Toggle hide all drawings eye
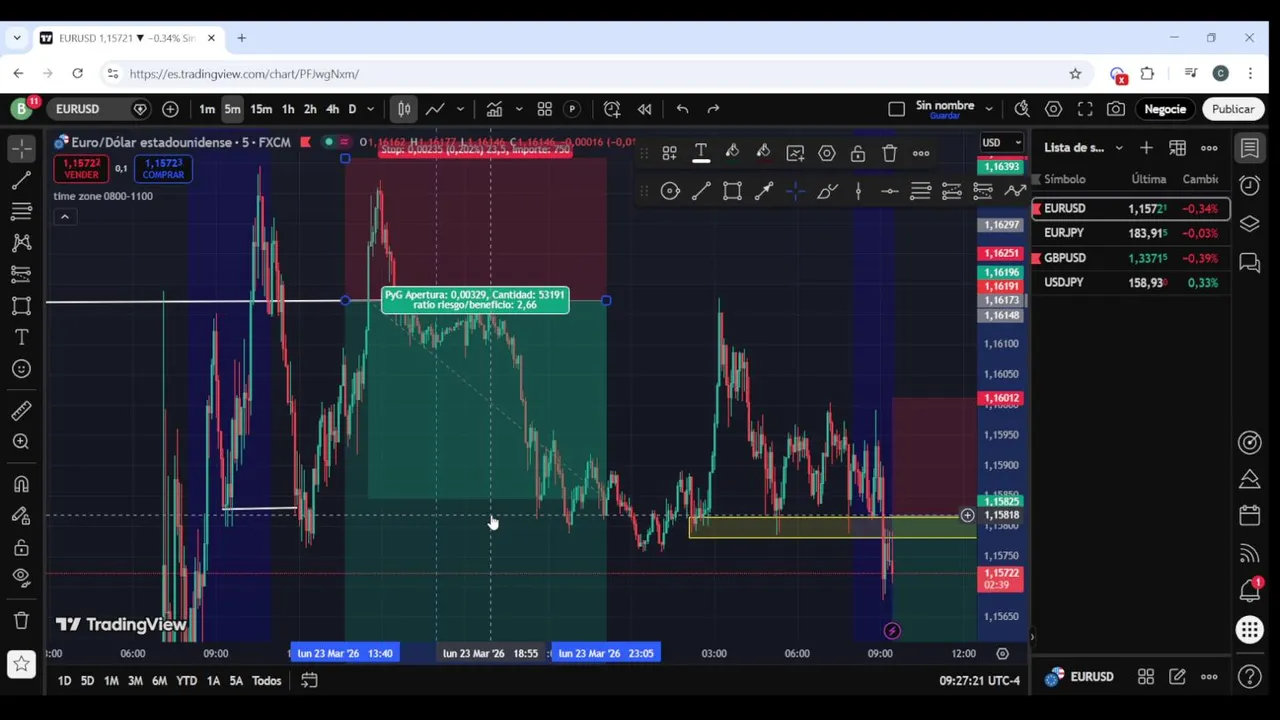The image size is (1280, 720). coord(21,578)
